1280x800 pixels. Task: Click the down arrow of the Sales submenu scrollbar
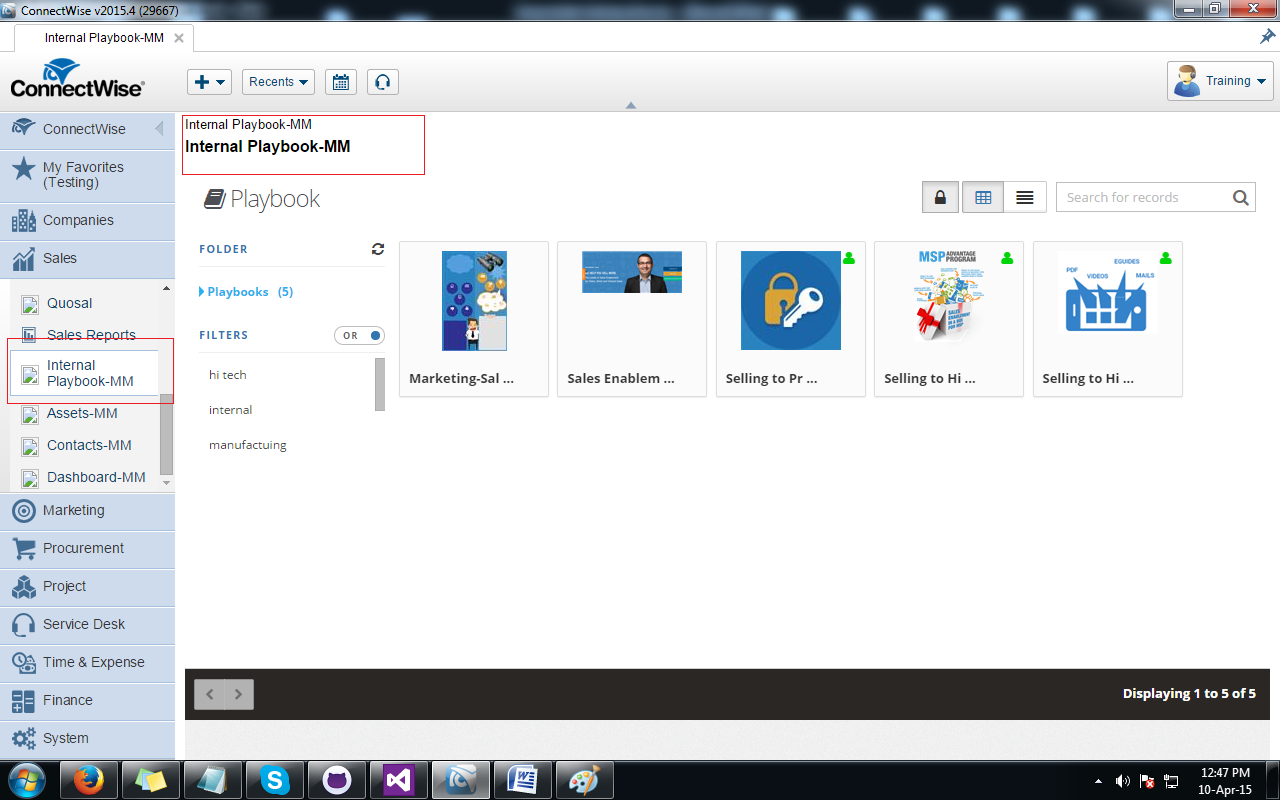tap(166, 483)
